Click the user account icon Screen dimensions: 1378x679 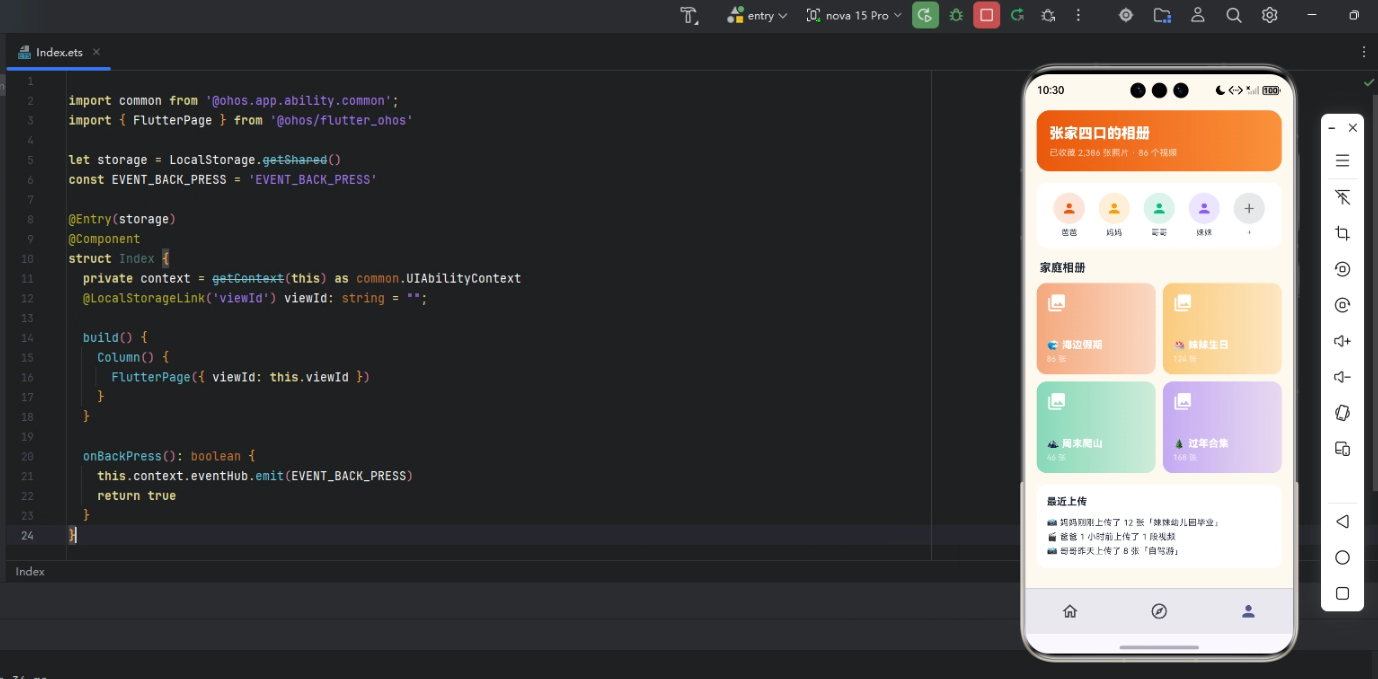coord(1198,15)
